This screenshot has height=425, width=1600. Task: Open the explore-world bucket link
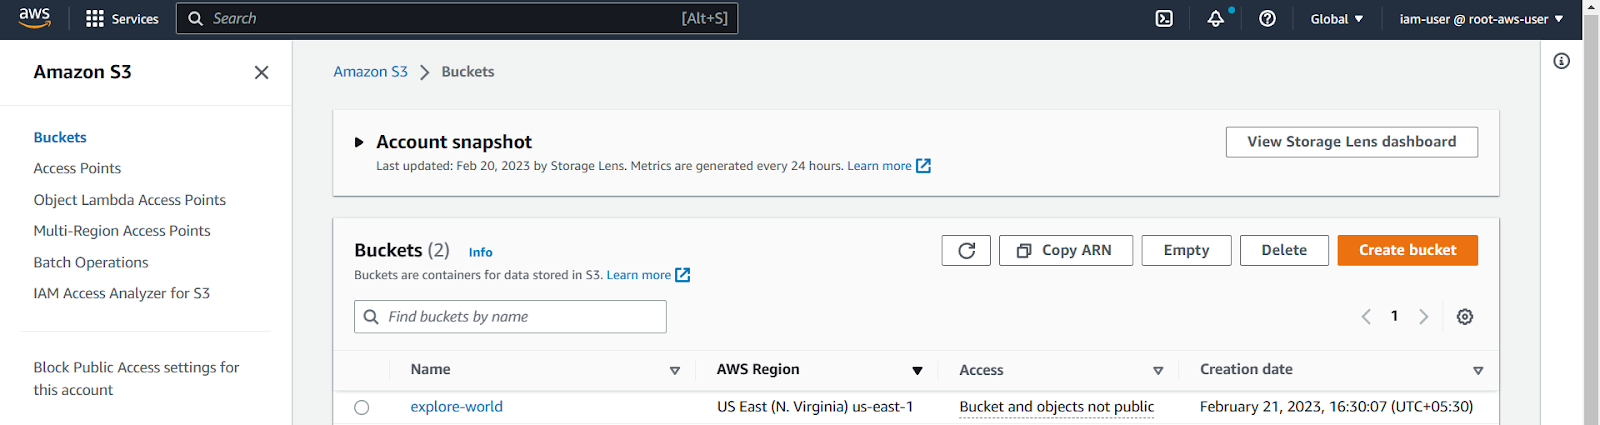457,407
